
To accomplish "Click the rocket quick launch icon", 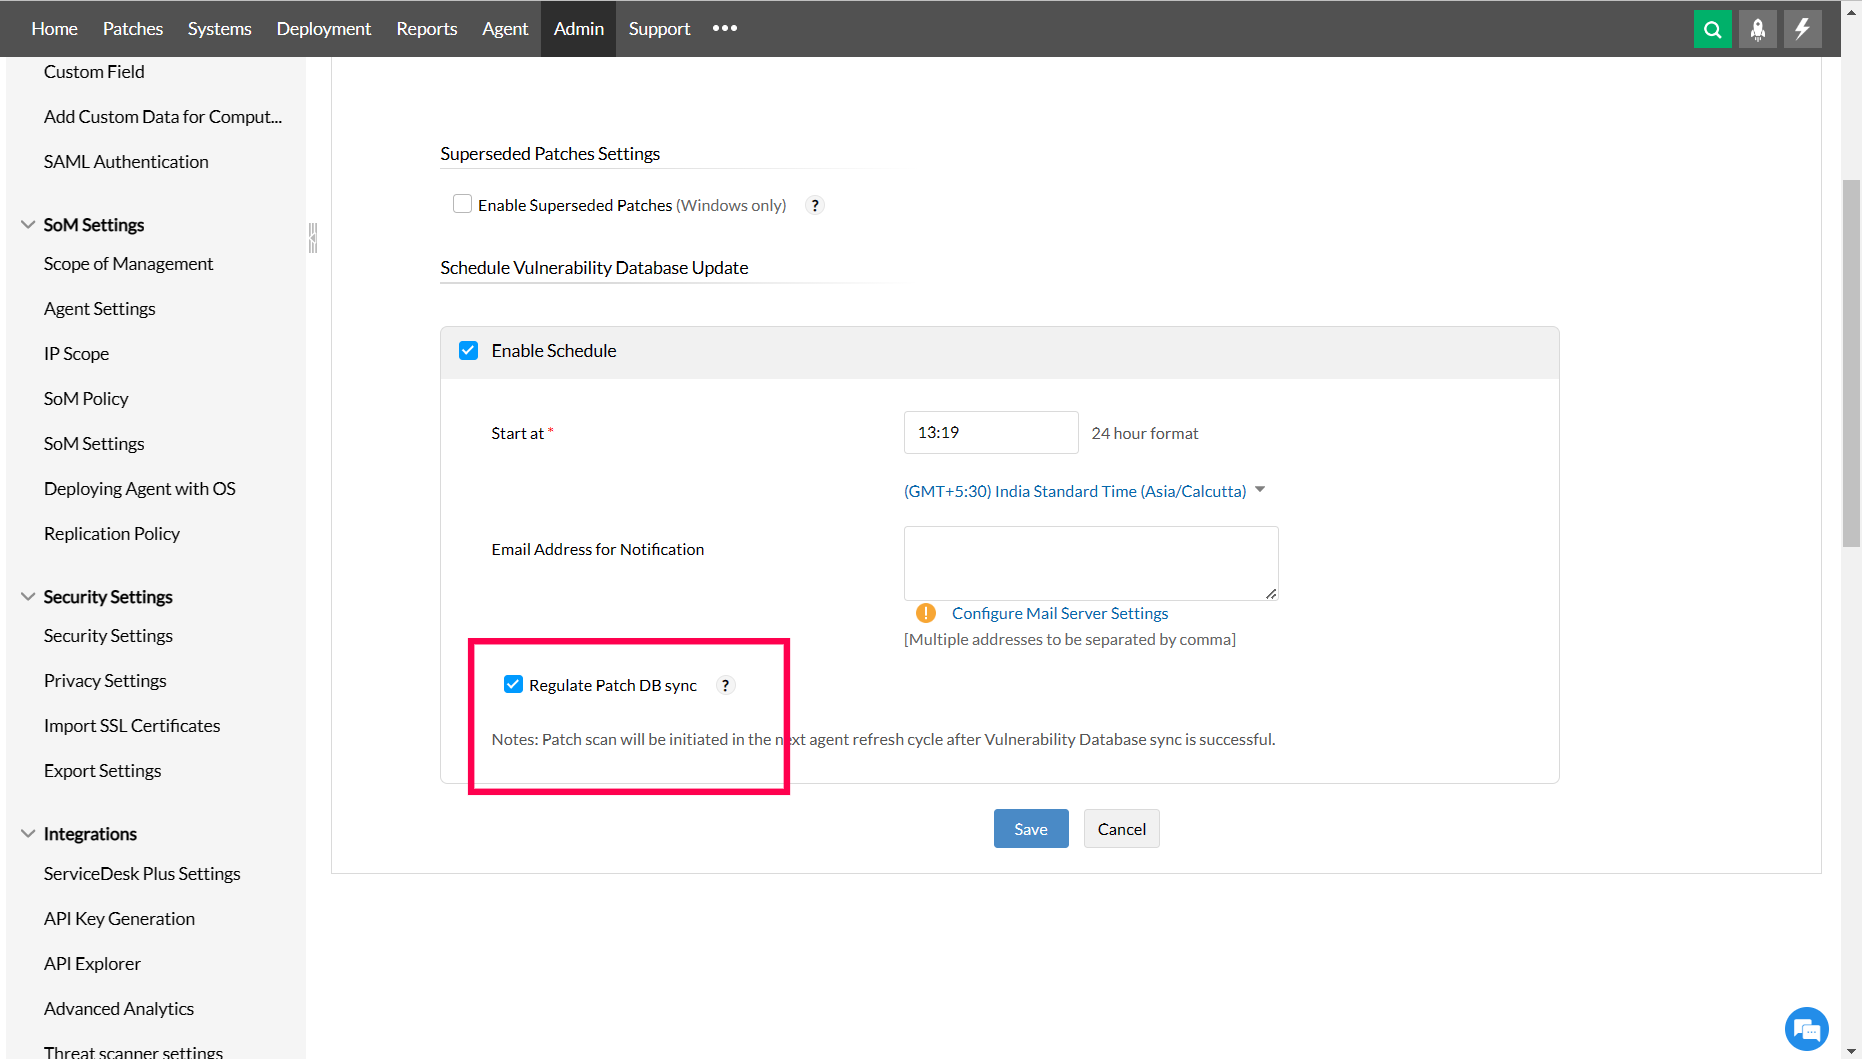I will pyautogui.click(x=1757, y=29).
